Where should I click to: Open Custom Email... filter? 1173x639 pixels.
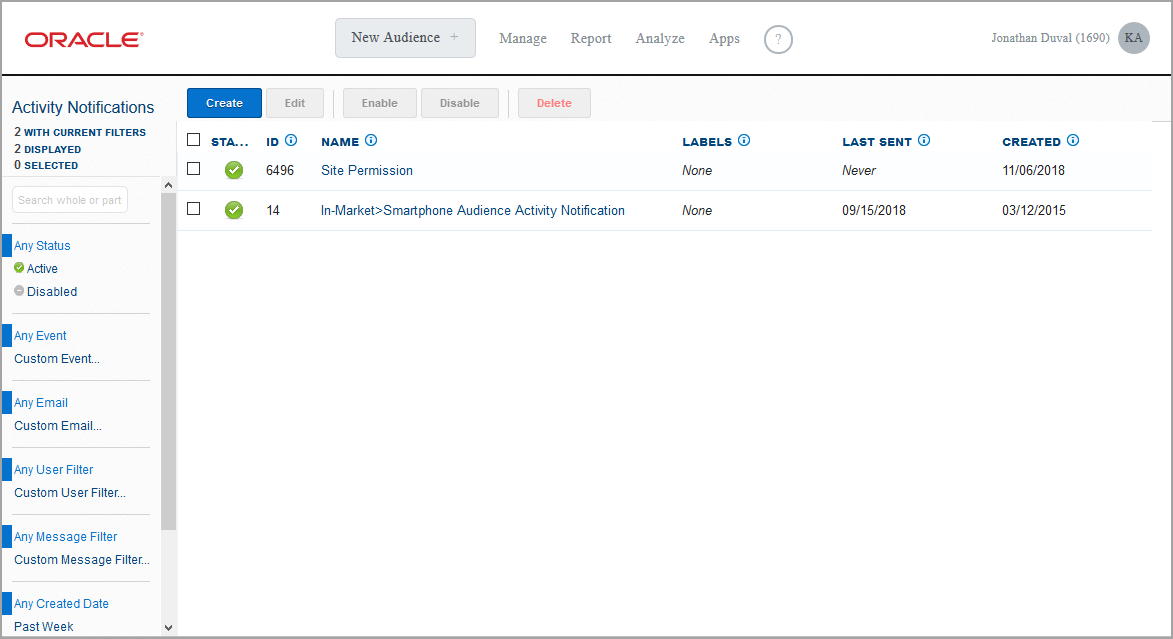[58, 426]
